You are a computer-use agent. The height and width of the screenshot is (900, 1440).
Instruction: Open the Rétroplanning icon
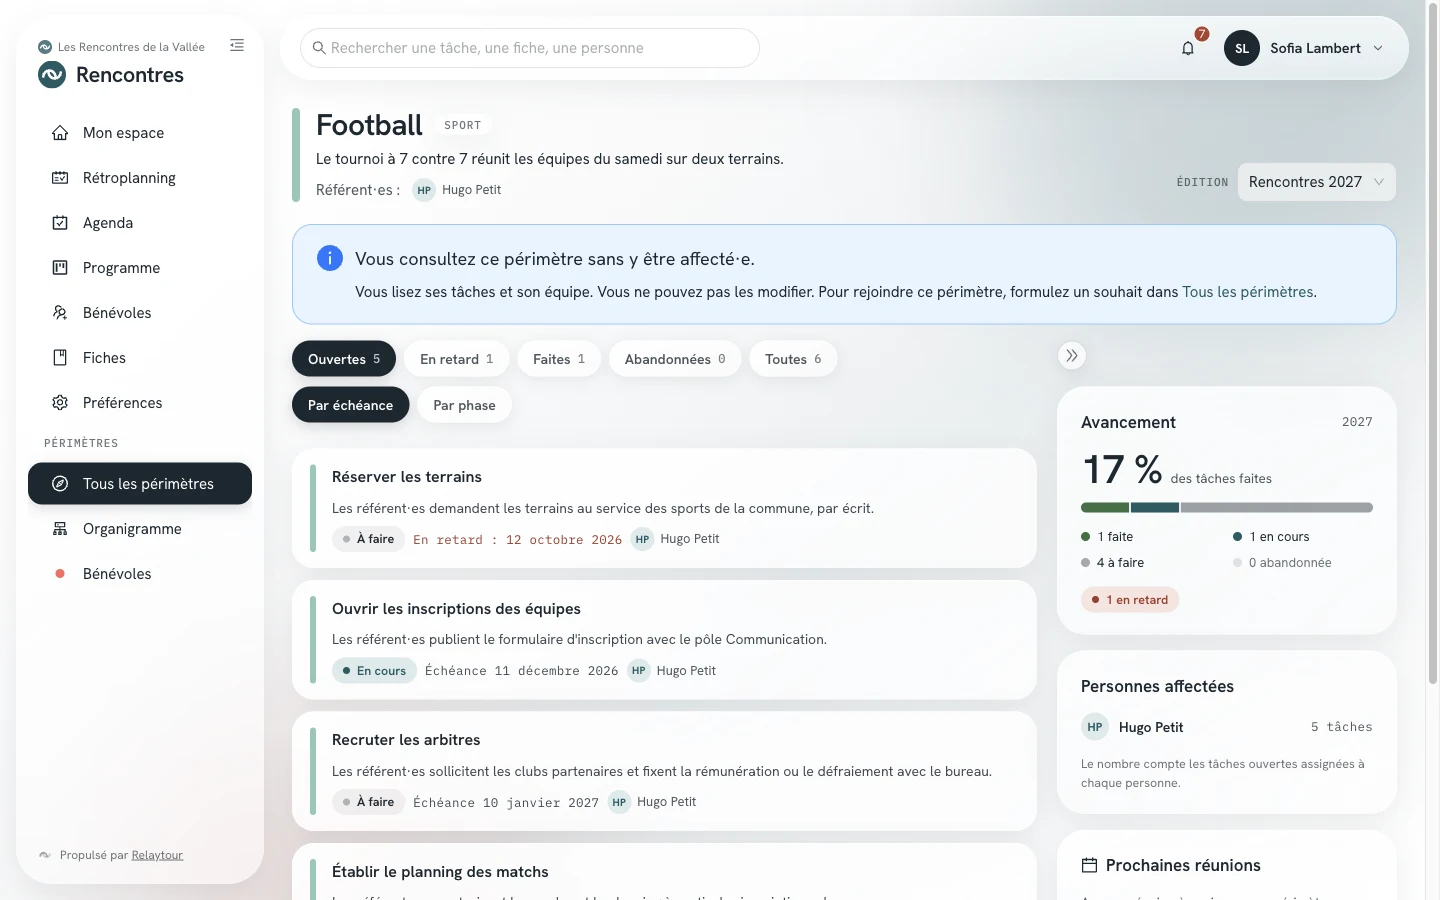click(x=60, y=178)
